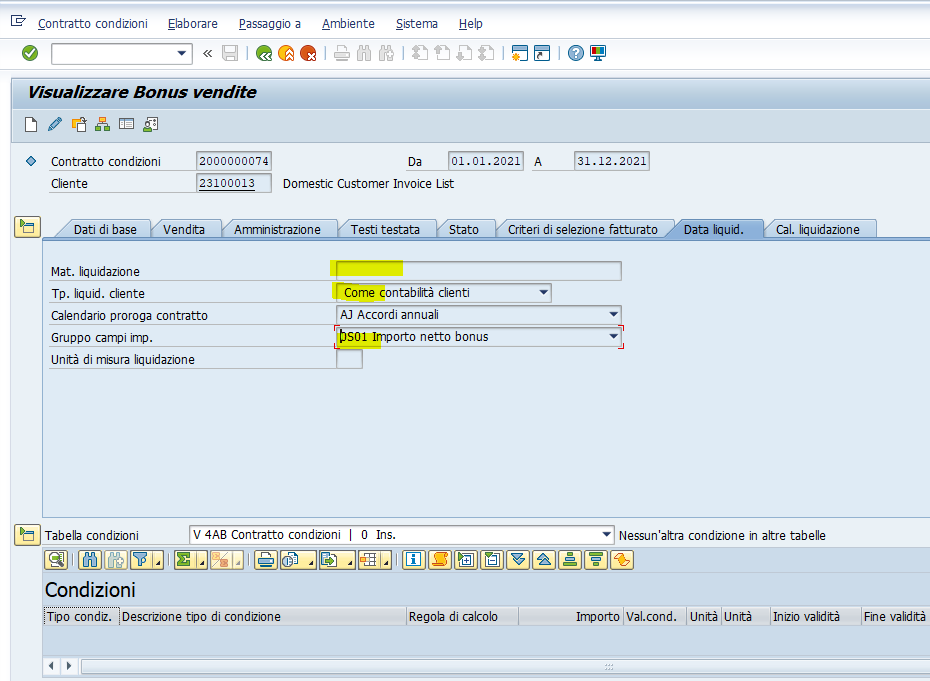Open the Filter options small arrow
This screenshot has height=681, width=930.
158,560
